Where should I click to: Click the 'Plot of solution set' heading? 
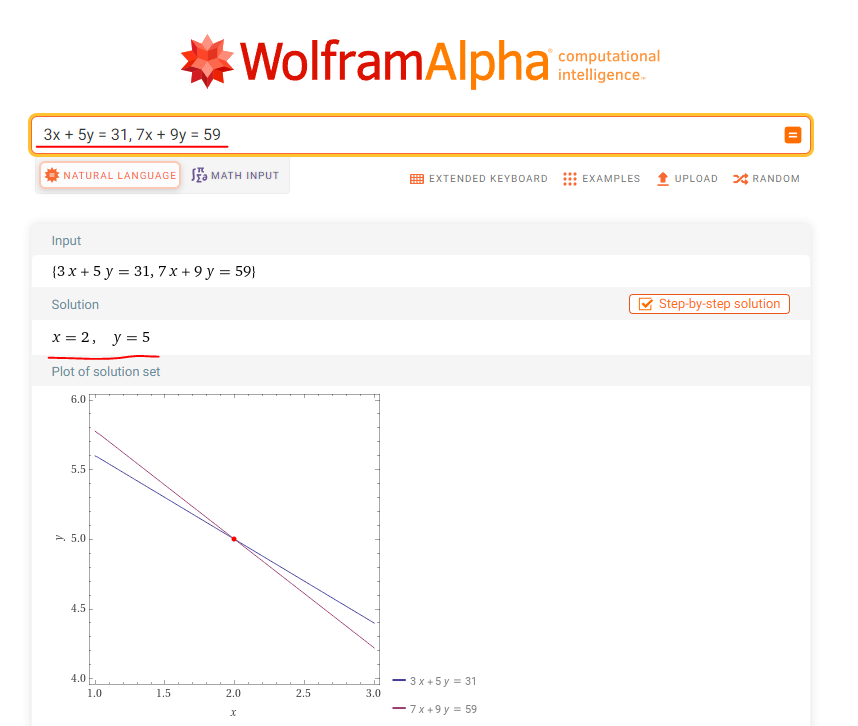(106, 371)
